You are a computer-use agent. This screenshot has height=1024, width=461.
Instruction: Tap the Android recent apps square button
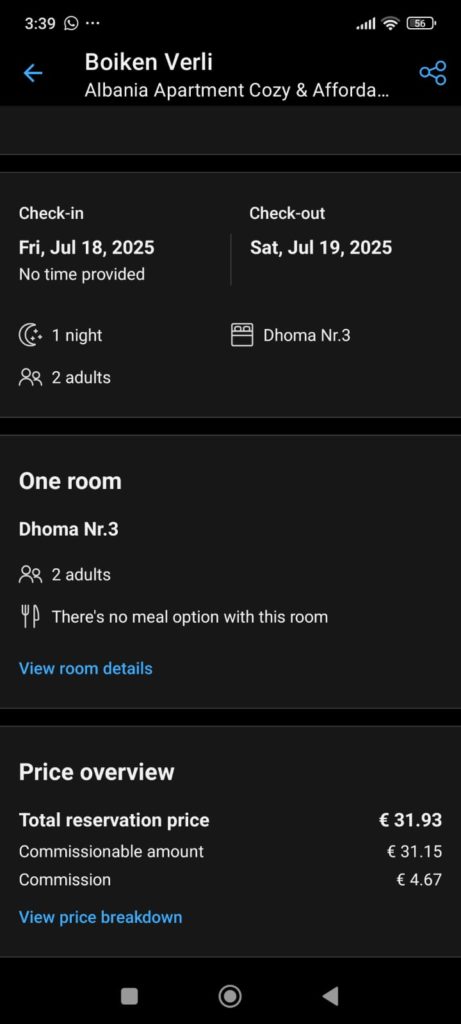pyautogui.click(x=129, y=996)
